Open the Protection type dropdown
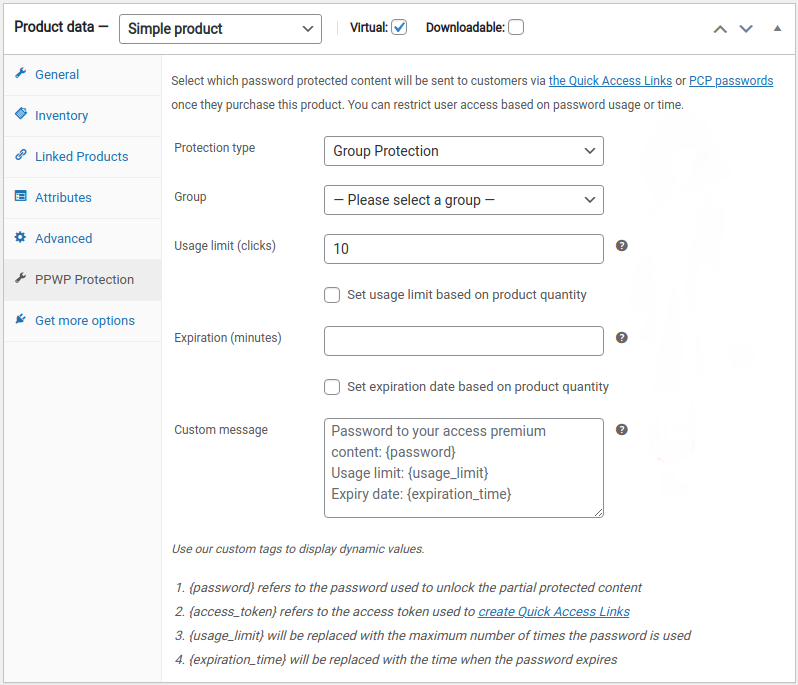 tap(463, 151)
